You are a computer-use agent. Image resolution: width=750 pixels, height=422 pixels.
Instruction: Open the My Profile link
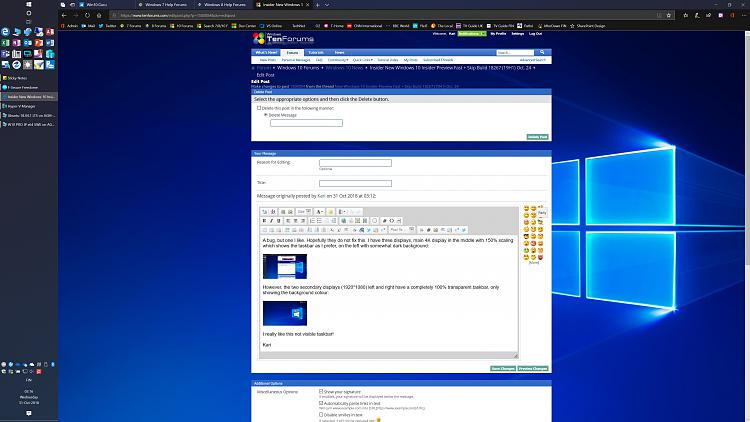498,34
